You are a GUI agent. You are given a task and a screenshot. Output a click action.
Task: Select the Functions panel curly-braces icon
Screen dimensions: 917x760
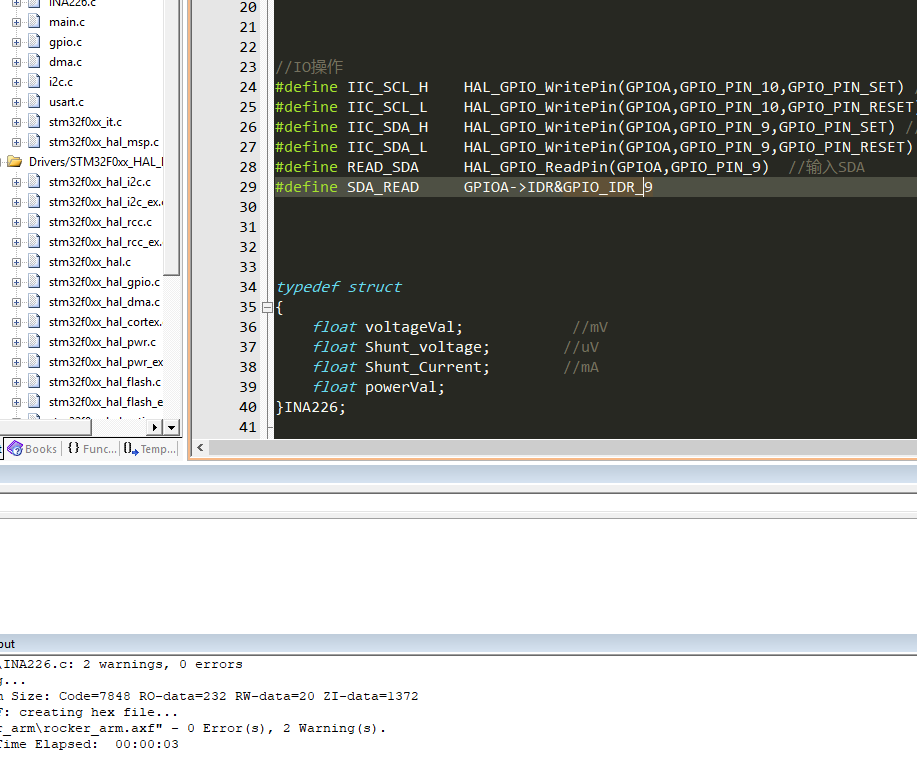point(74,449)
